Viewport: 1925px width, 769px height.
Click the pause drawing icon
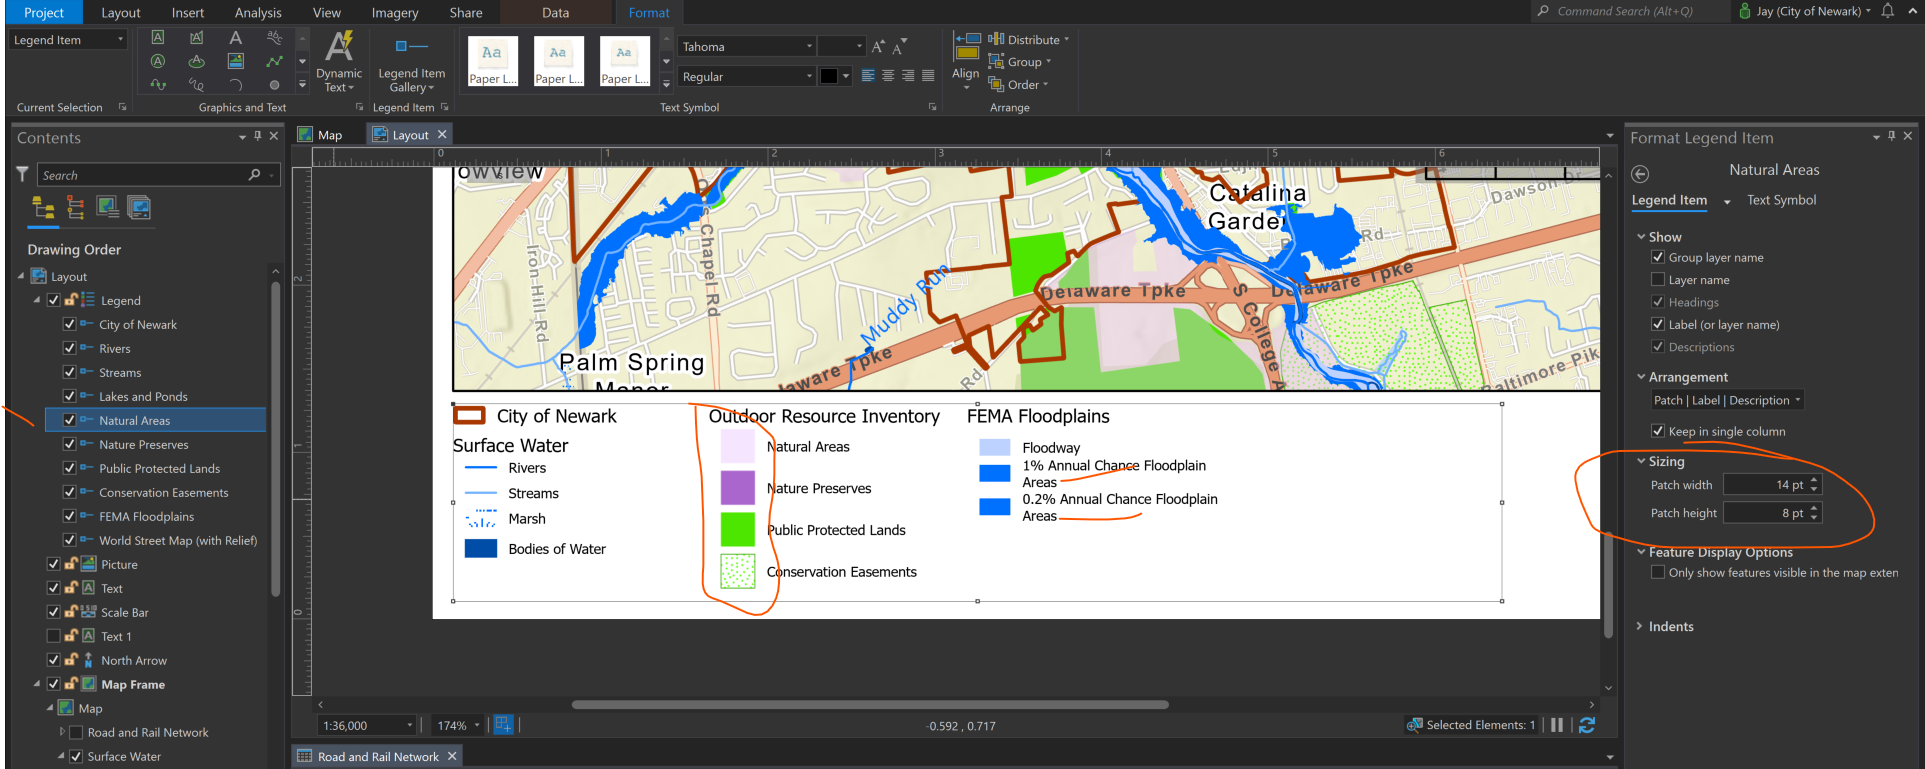pyautogui.click(x=1557, y=725)
